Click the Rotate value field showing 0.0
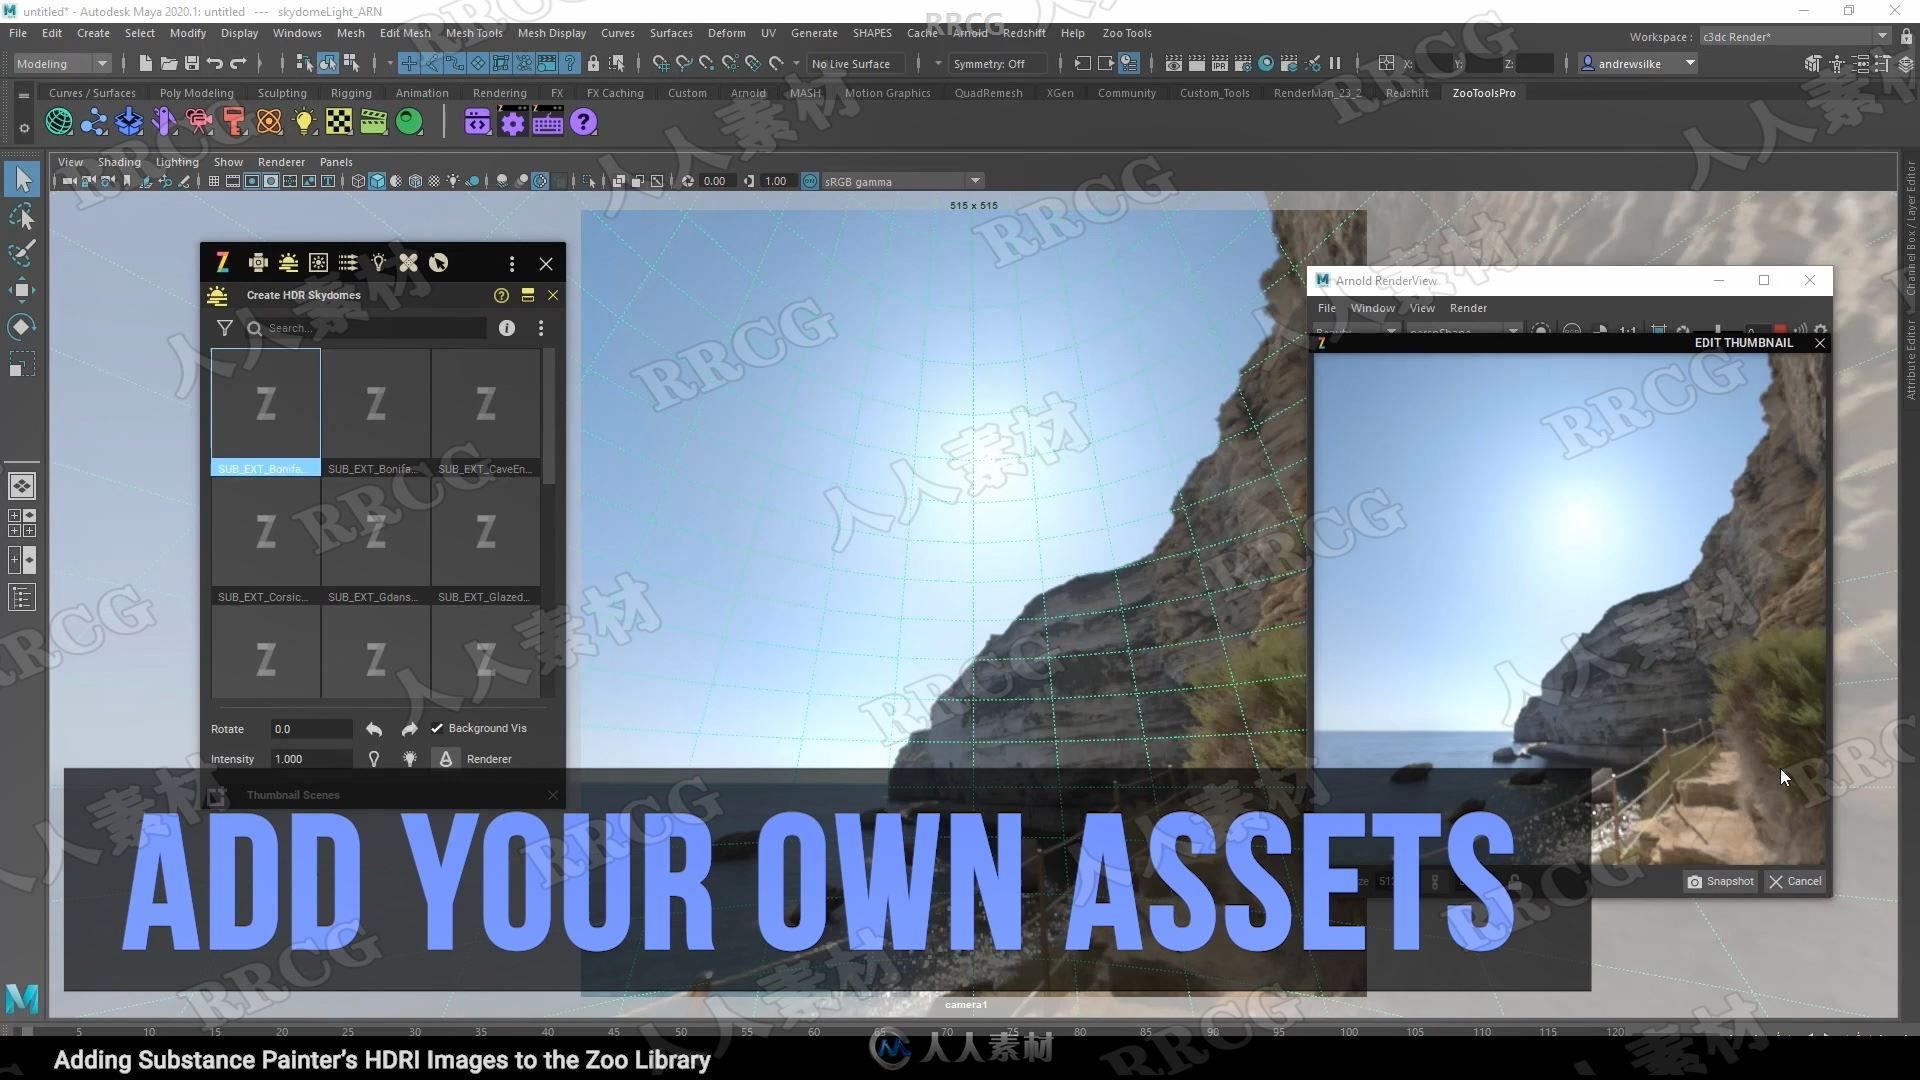The image size is (1920, 1080). pos(311,729)
